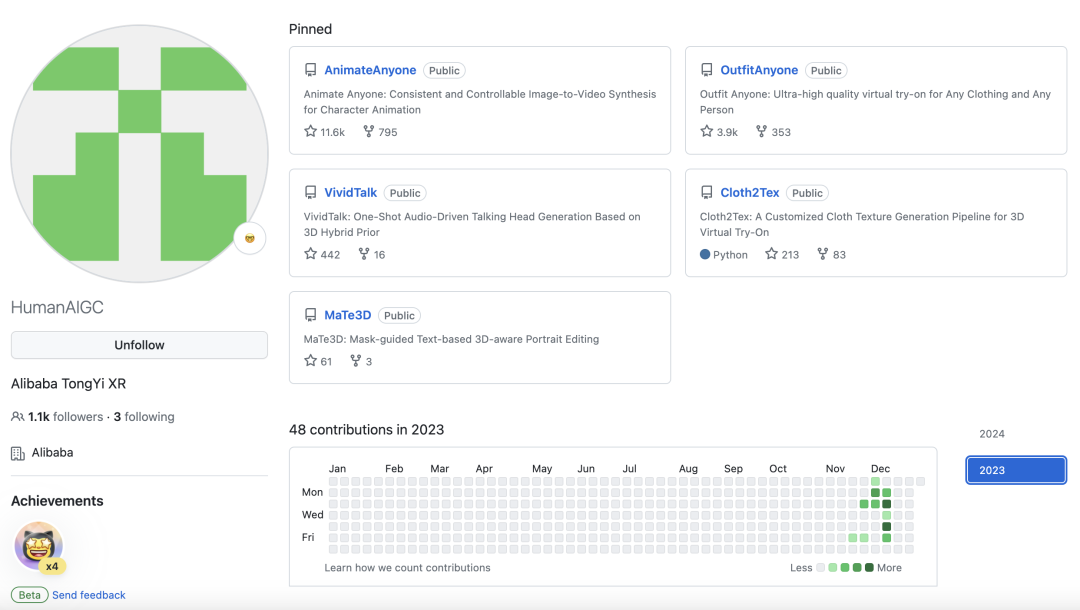Click the VividTalk repository icon
The image size is (1080, 610).
[x=311, y=193]
